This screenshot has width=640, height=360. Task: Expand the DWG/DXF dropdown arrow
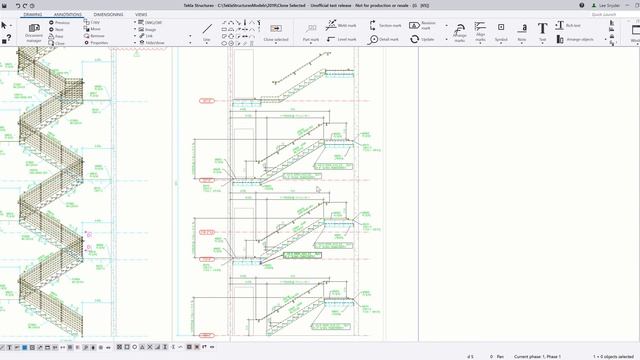coord(135,22)
